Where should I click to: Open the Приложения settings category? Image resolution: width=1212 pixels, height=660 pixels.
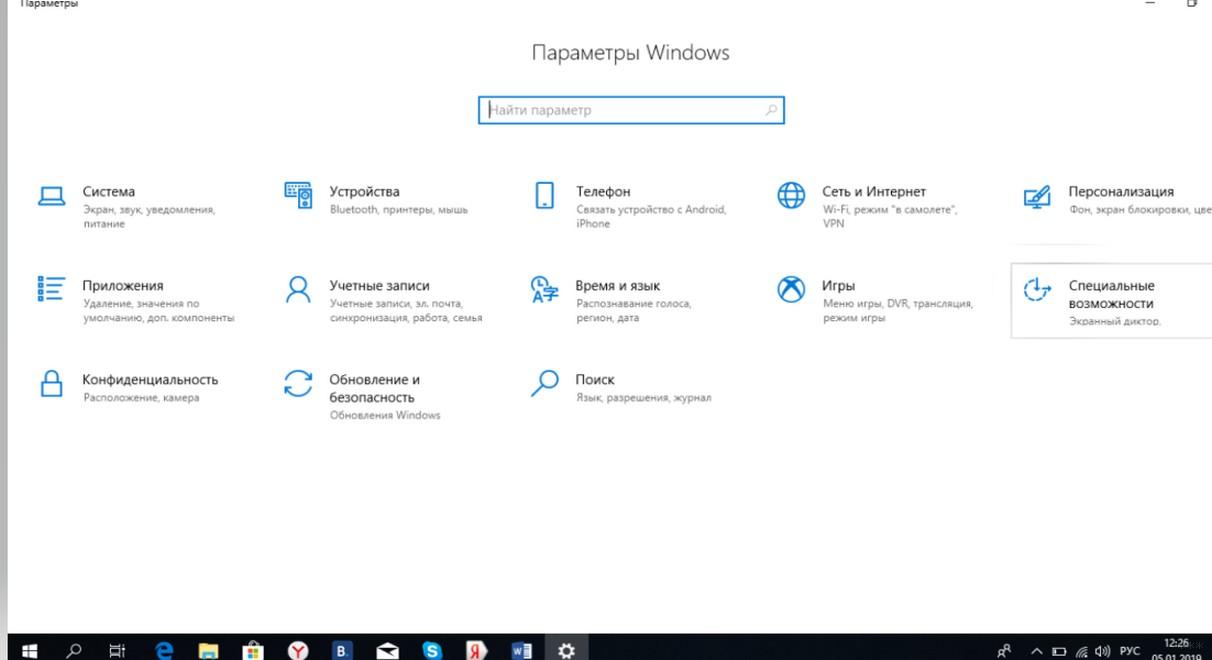[135, 301]
